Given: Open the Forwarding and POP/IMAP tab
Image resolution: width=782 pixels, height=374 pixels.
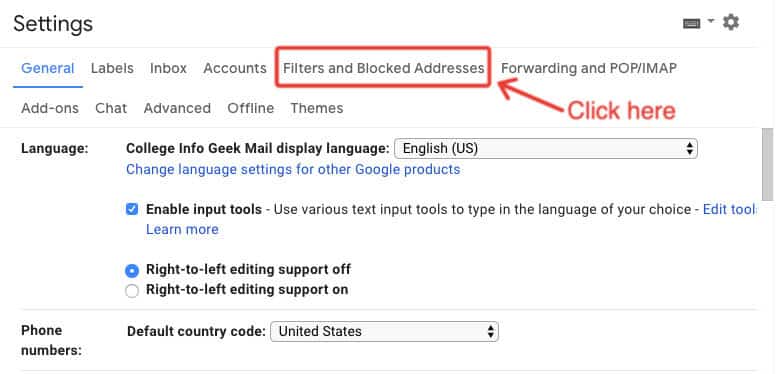Looking at the screenshot, I should pyautogui.click(x=588, y=68).
